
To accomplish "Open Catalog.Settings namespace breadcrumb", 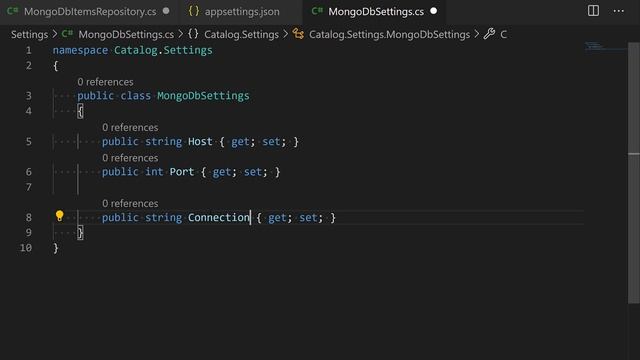I will [x=241, y=35].
